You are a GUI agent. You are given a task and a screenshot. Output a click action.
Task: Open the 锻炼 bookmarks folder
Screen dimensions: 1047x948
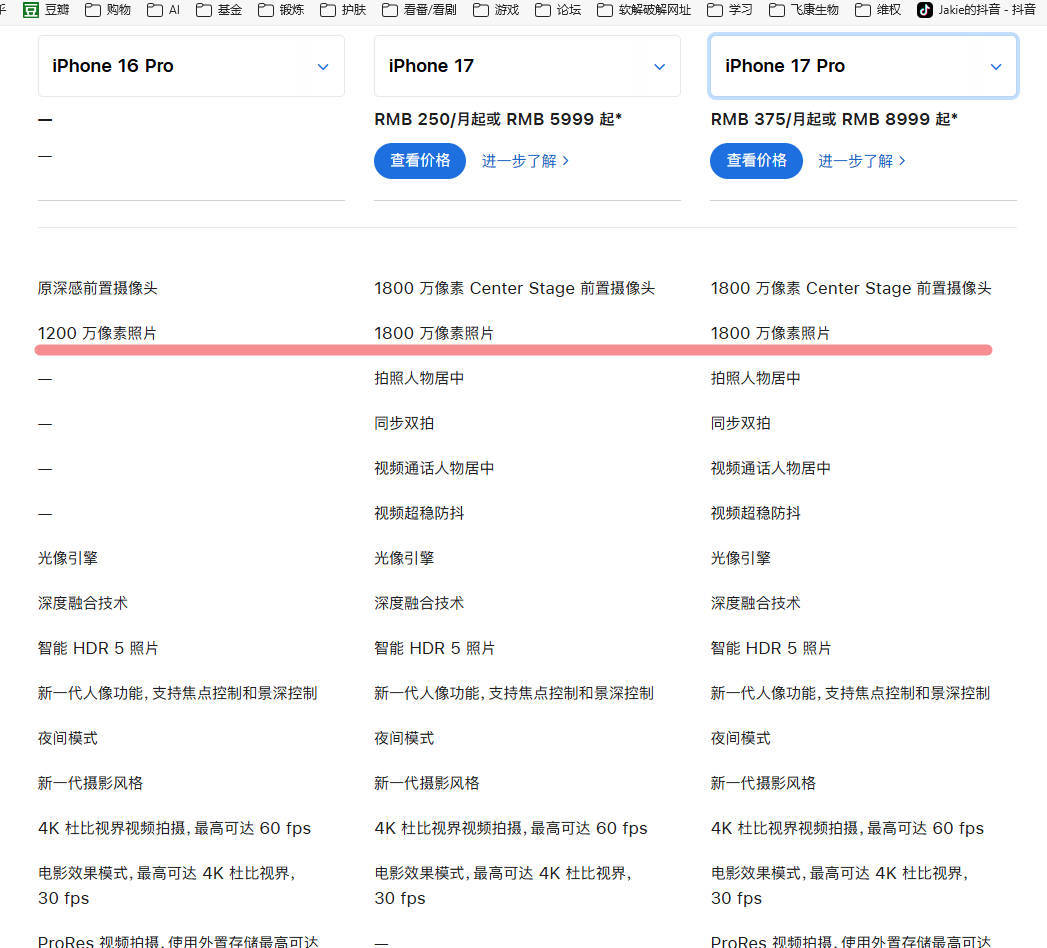point(281,9)
